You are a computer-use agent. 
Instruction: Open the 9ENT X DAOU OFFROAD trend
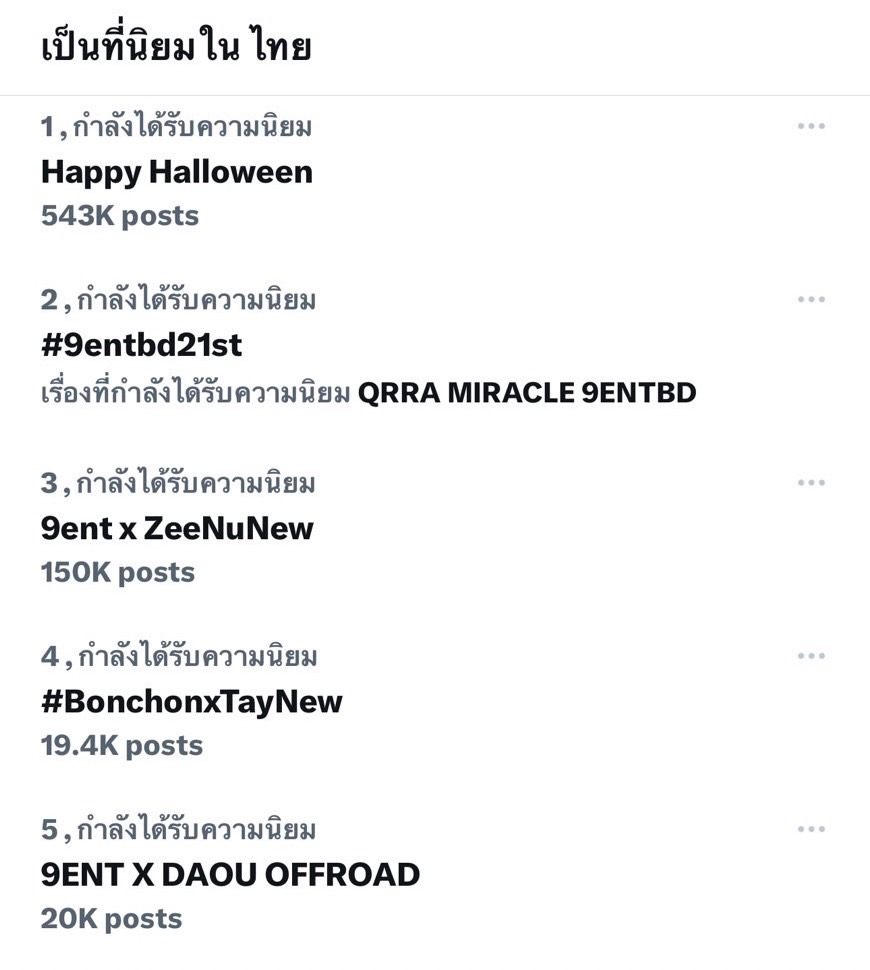click(x=230, y=874)
